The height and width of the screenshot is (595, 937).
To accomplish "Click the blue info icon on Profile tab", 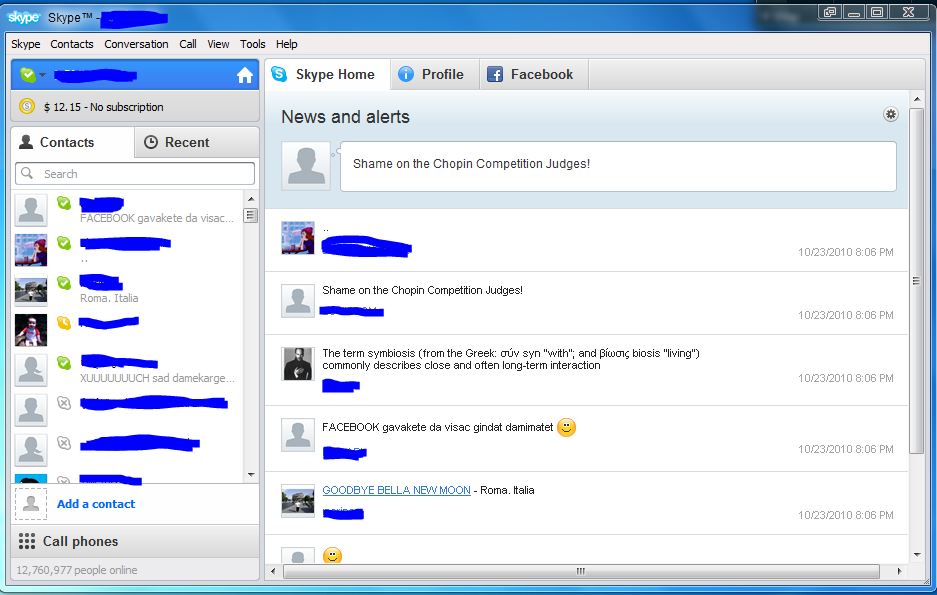I will [x=406, y=74].
